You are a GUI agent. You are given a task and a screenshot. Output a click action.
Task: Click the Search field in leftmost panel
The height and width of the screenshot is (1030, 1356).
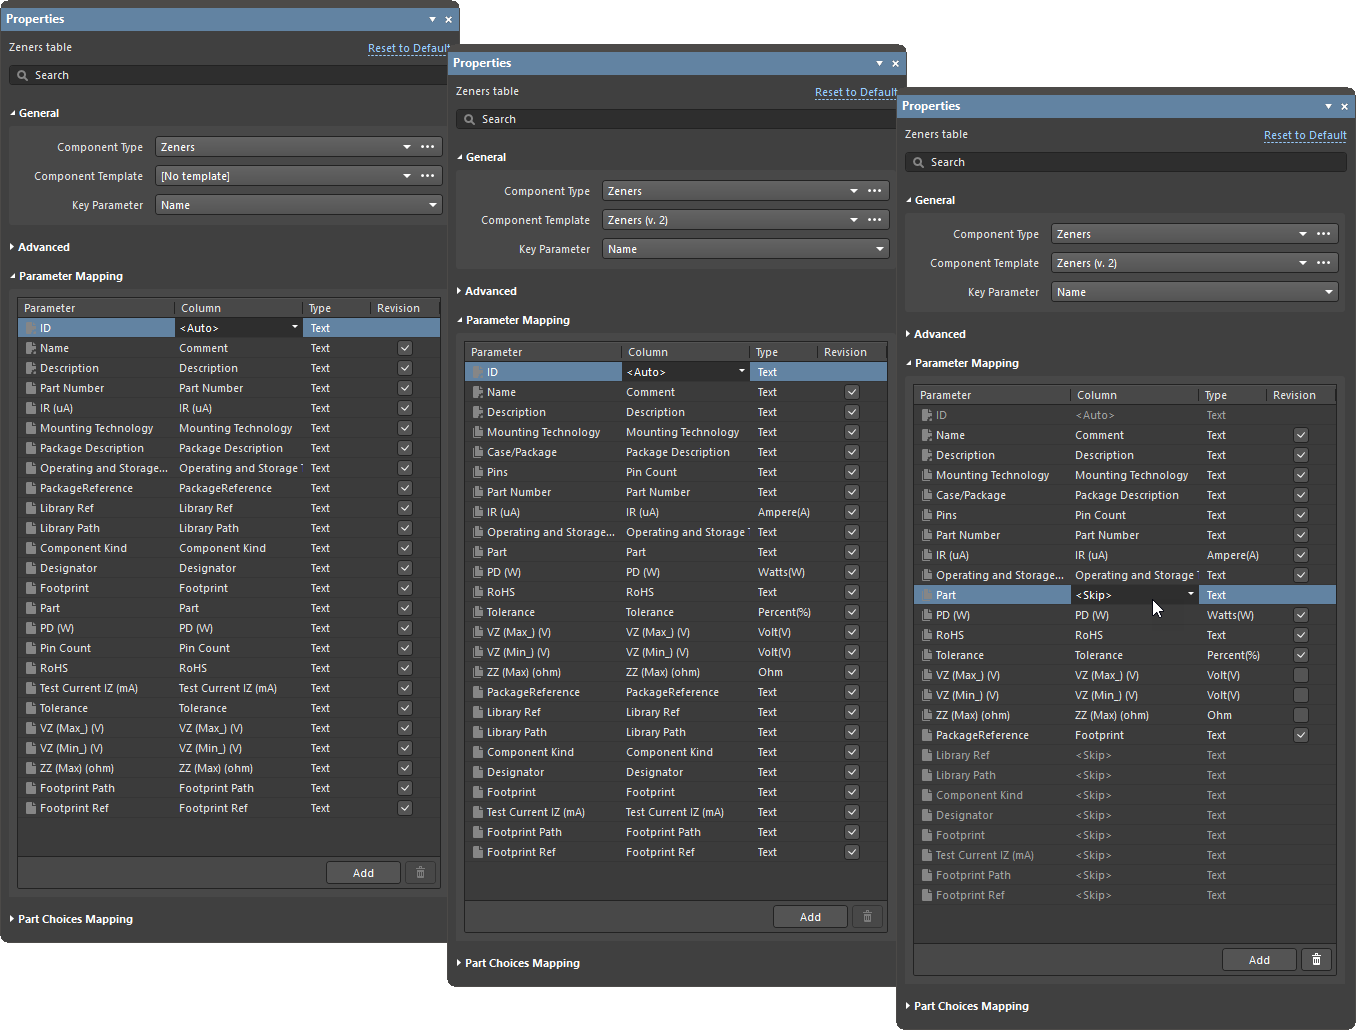coord(230,75)
